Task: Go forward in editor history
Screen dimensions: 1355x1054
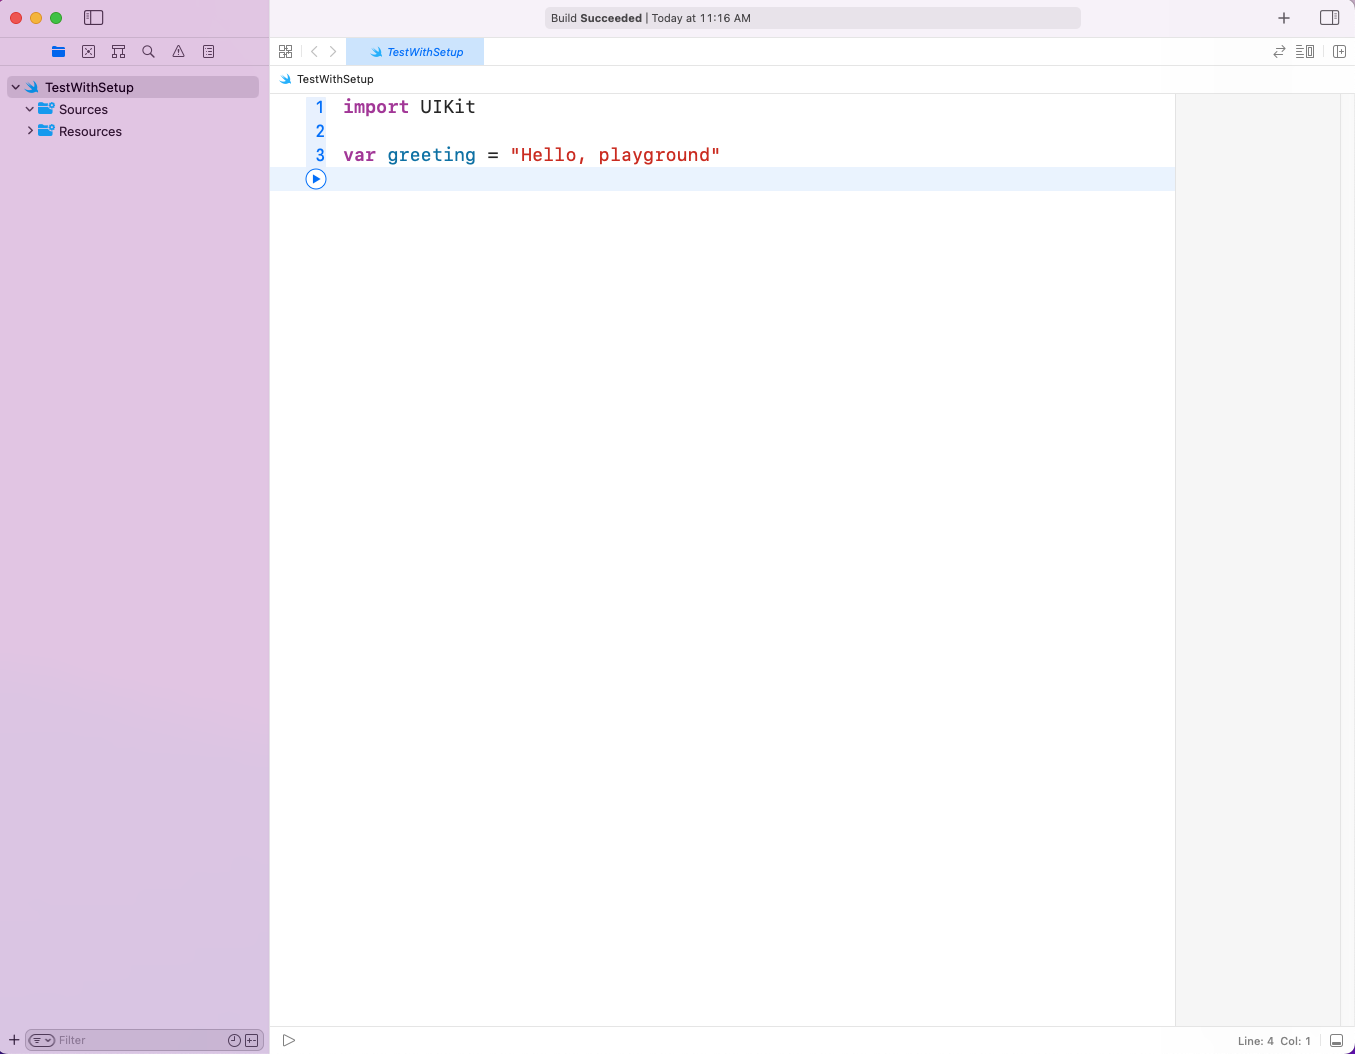Action: pyautogui.click(x=333, y=52)
